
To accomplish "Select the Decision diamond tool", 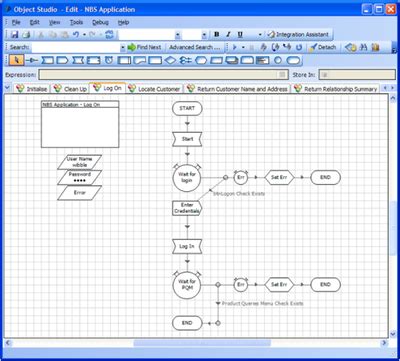I will pos(170,60).
